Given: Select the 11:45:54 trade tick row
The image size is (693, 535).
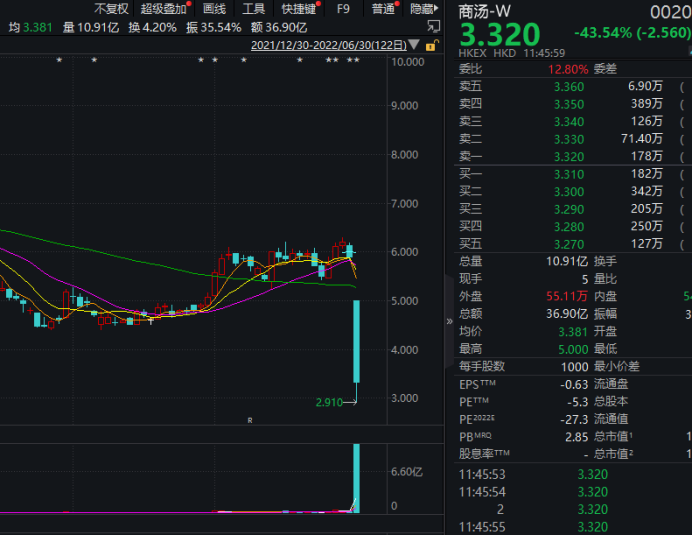Looking at the screenshot, I should pos(573,492).
